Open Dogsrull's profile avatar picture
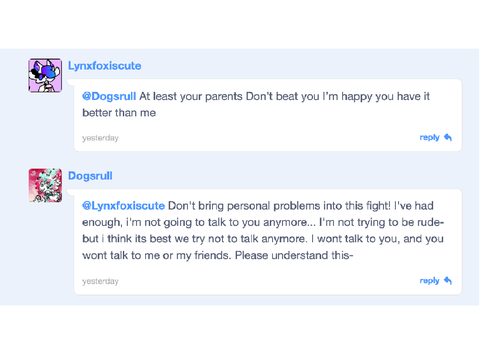The height and width of the screenshot is (360, 480). click(45, 185)
